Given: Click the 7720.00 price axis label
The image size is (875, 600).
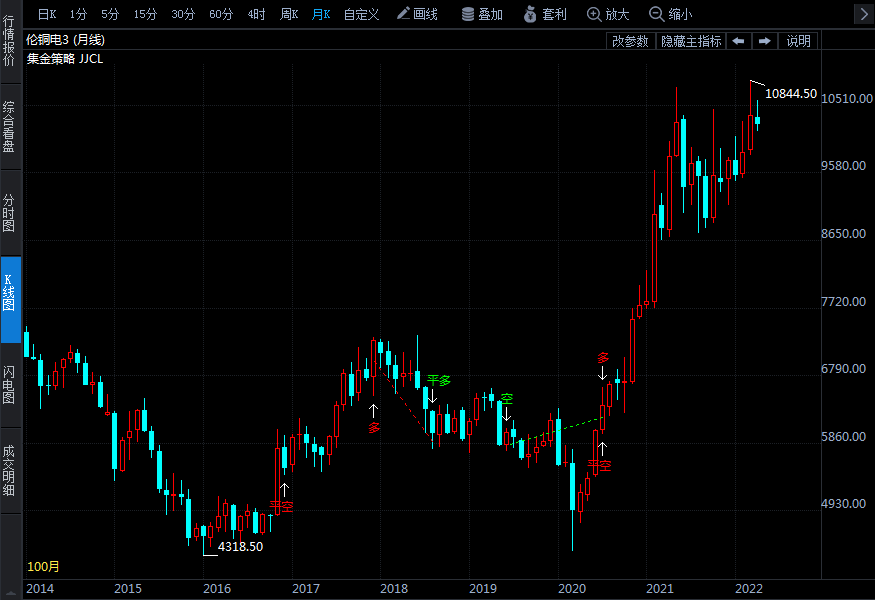Looking at the screenshot, I should (844, 302).
